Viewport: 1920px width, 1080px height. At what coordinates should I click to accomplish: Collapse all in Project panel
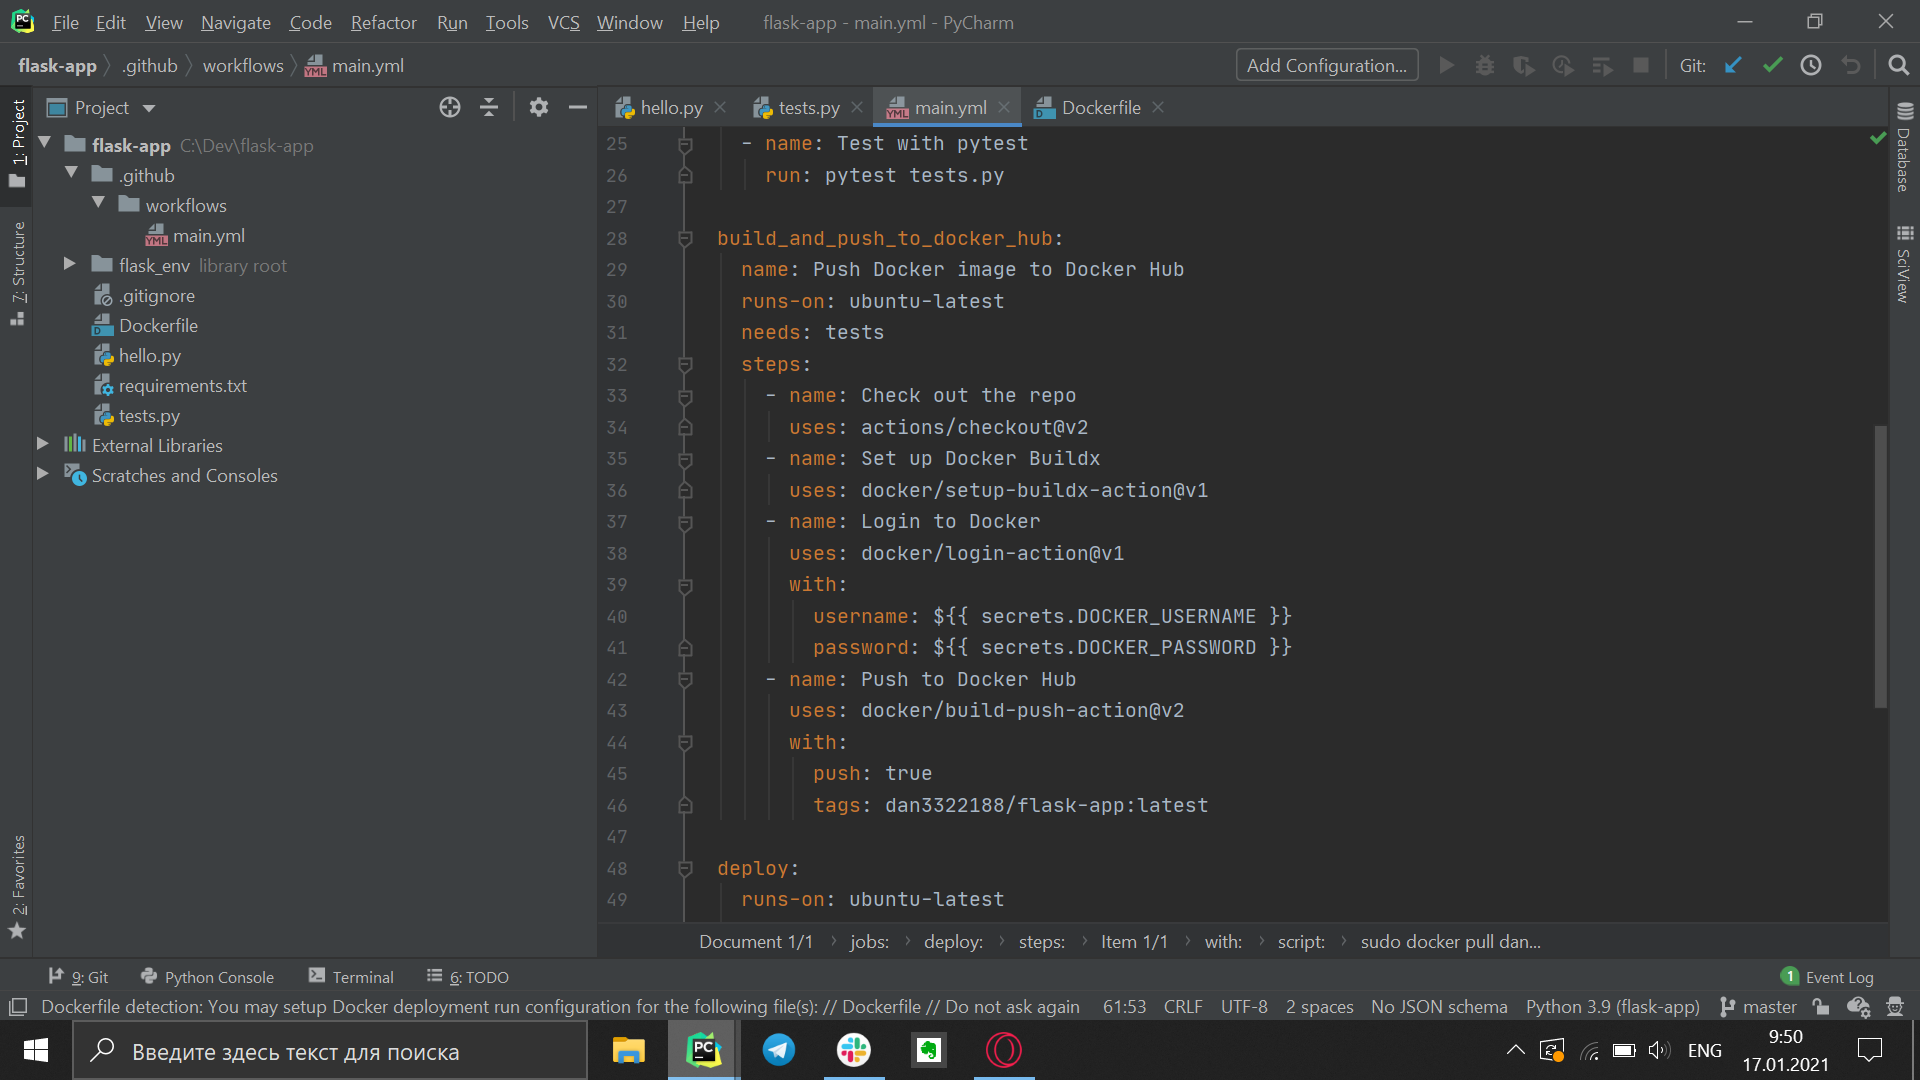(x=489, y=108)
